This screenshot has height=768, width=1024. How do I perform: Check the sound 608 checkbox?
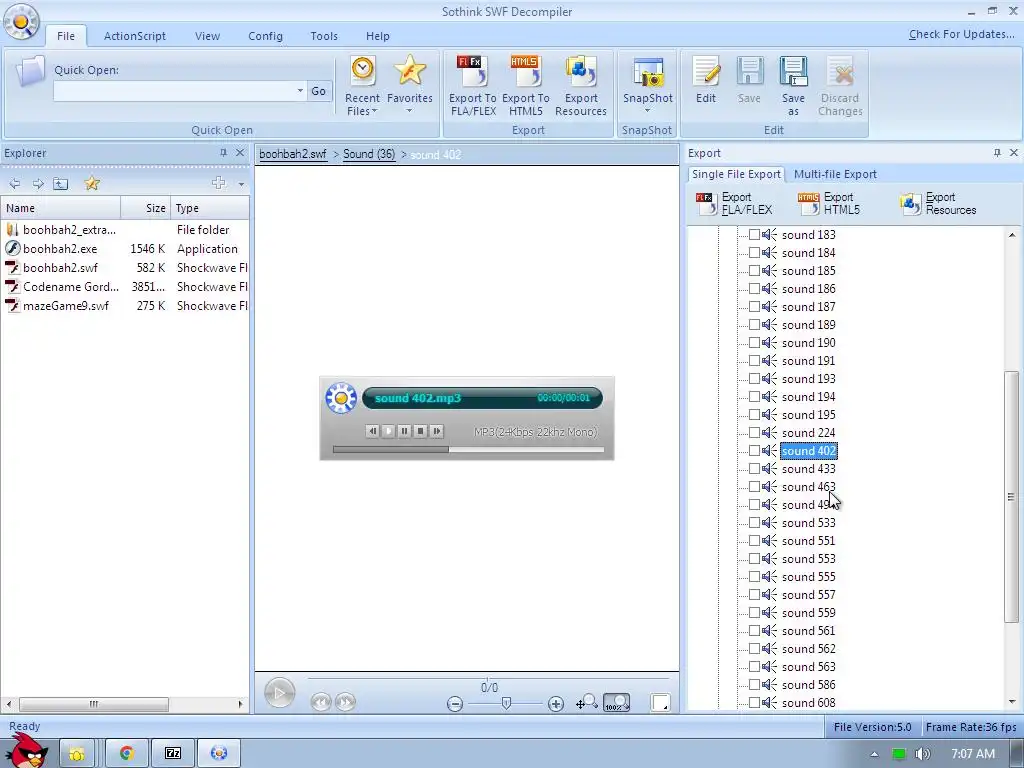click(x=754, y=703)
